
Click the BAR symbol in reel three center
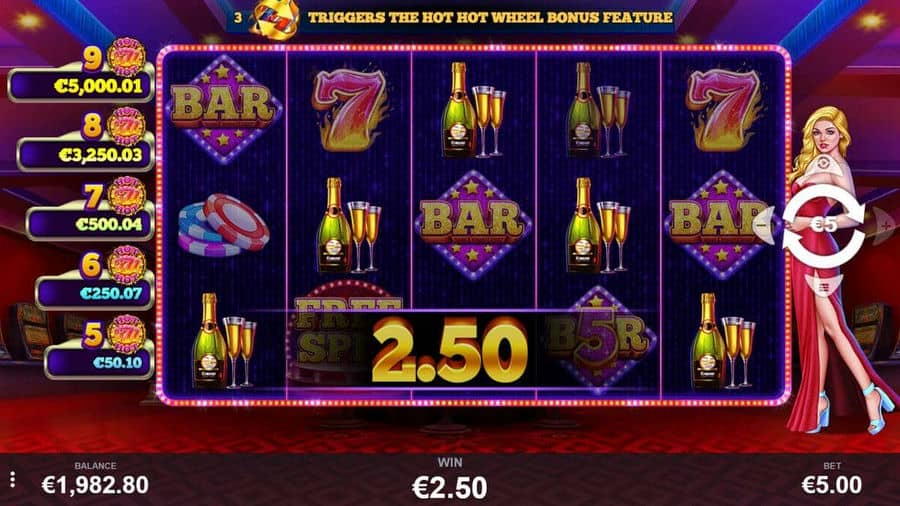[473, 224]
